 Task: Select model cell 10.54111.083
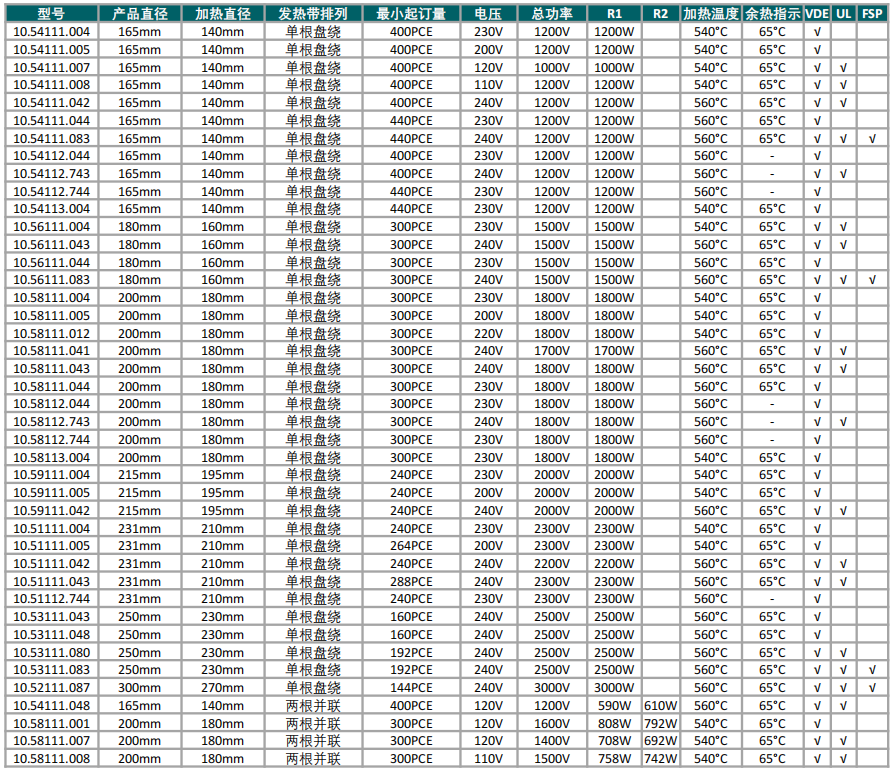coord(52,138)
